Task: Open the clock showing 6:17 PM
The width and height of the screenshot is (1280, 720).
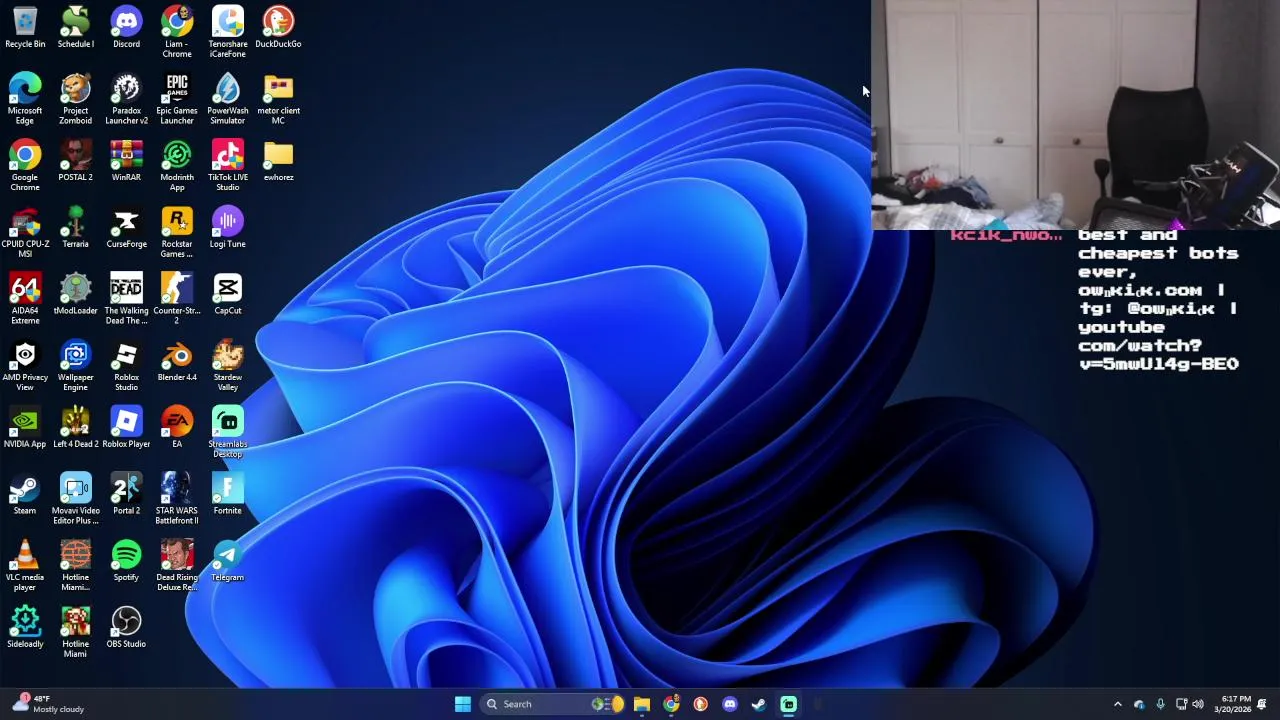Action: click(1232, 704)
